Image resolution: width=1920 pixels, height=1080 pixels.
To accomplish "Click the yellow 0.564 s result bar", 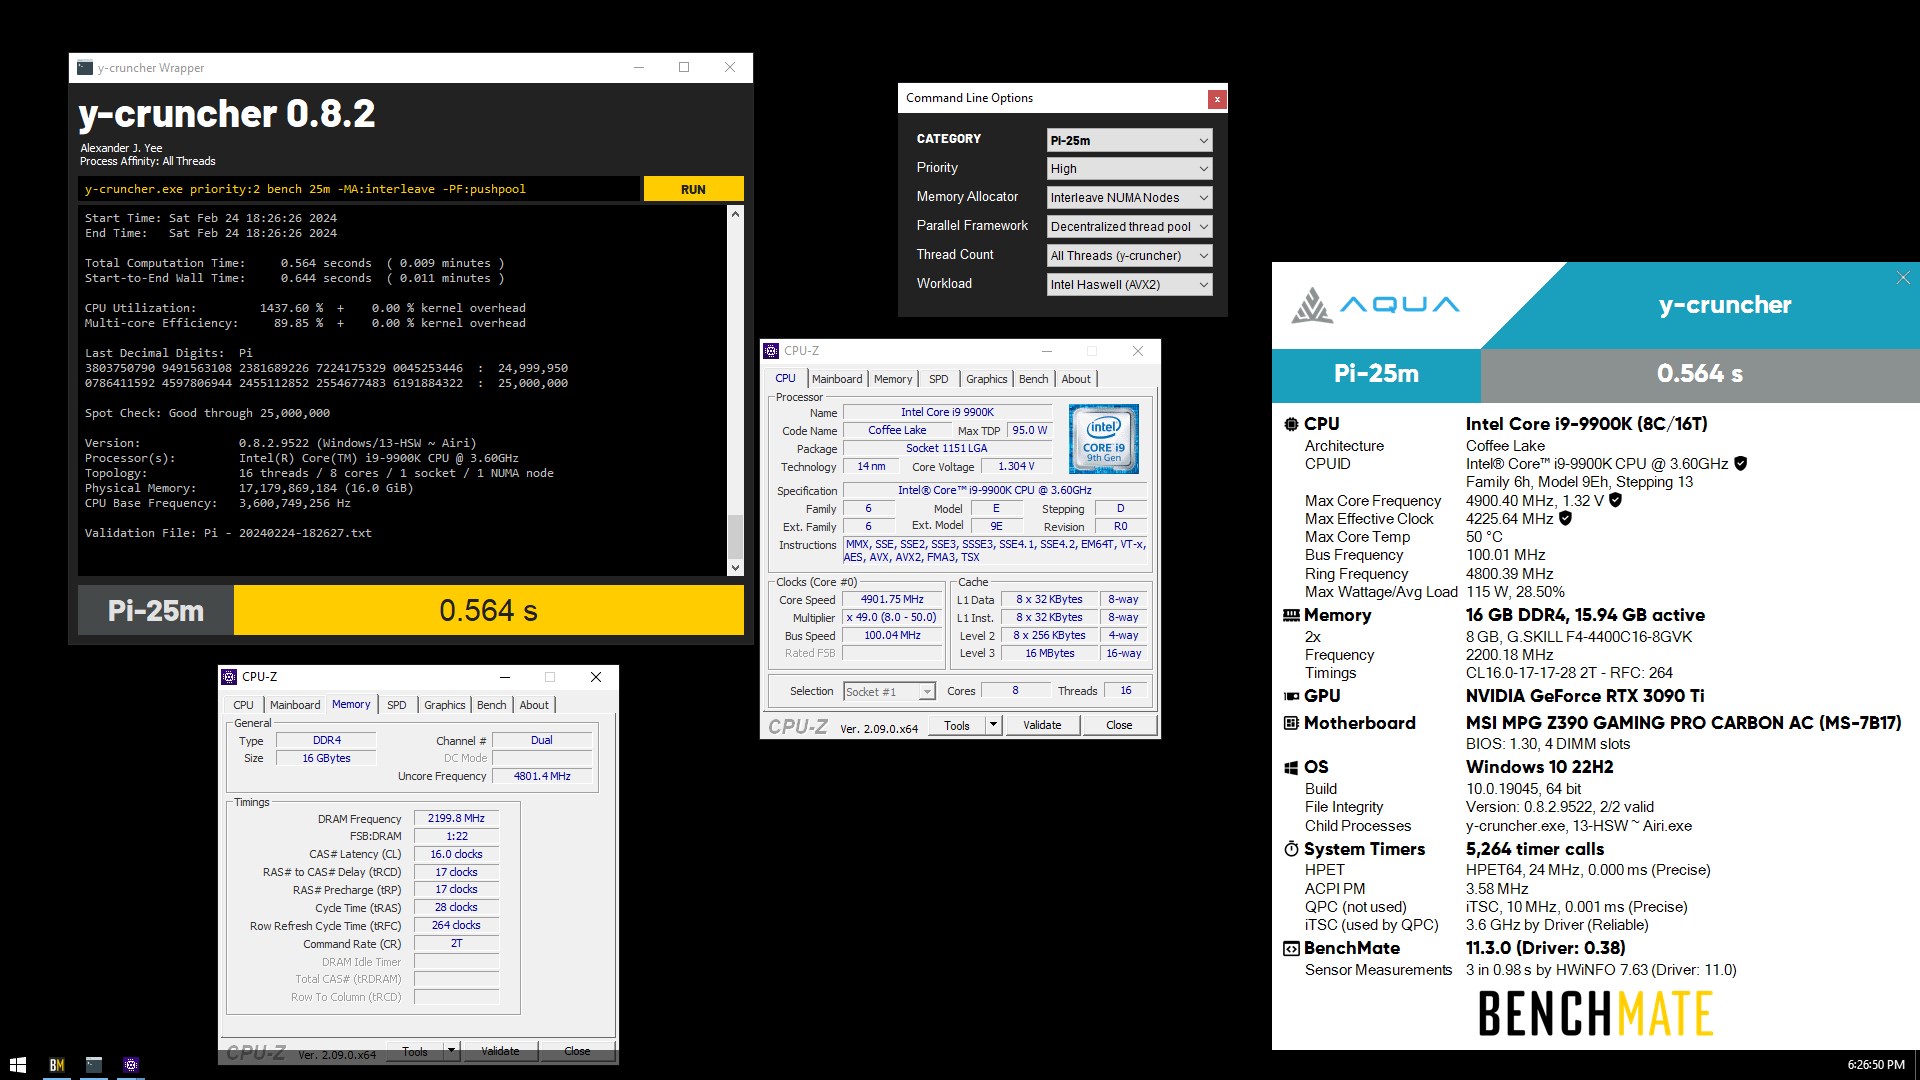I will click(x=489, y=610).
